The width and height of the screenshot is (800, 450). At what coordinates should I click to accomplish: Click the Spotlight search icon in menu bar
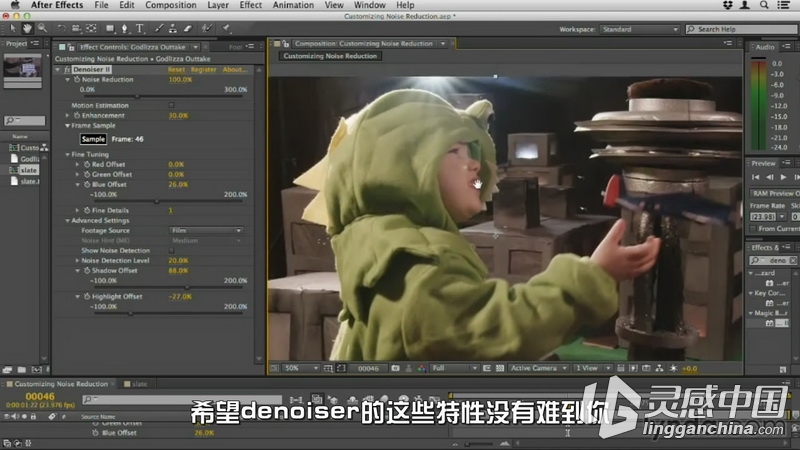(x=764, y=5)
